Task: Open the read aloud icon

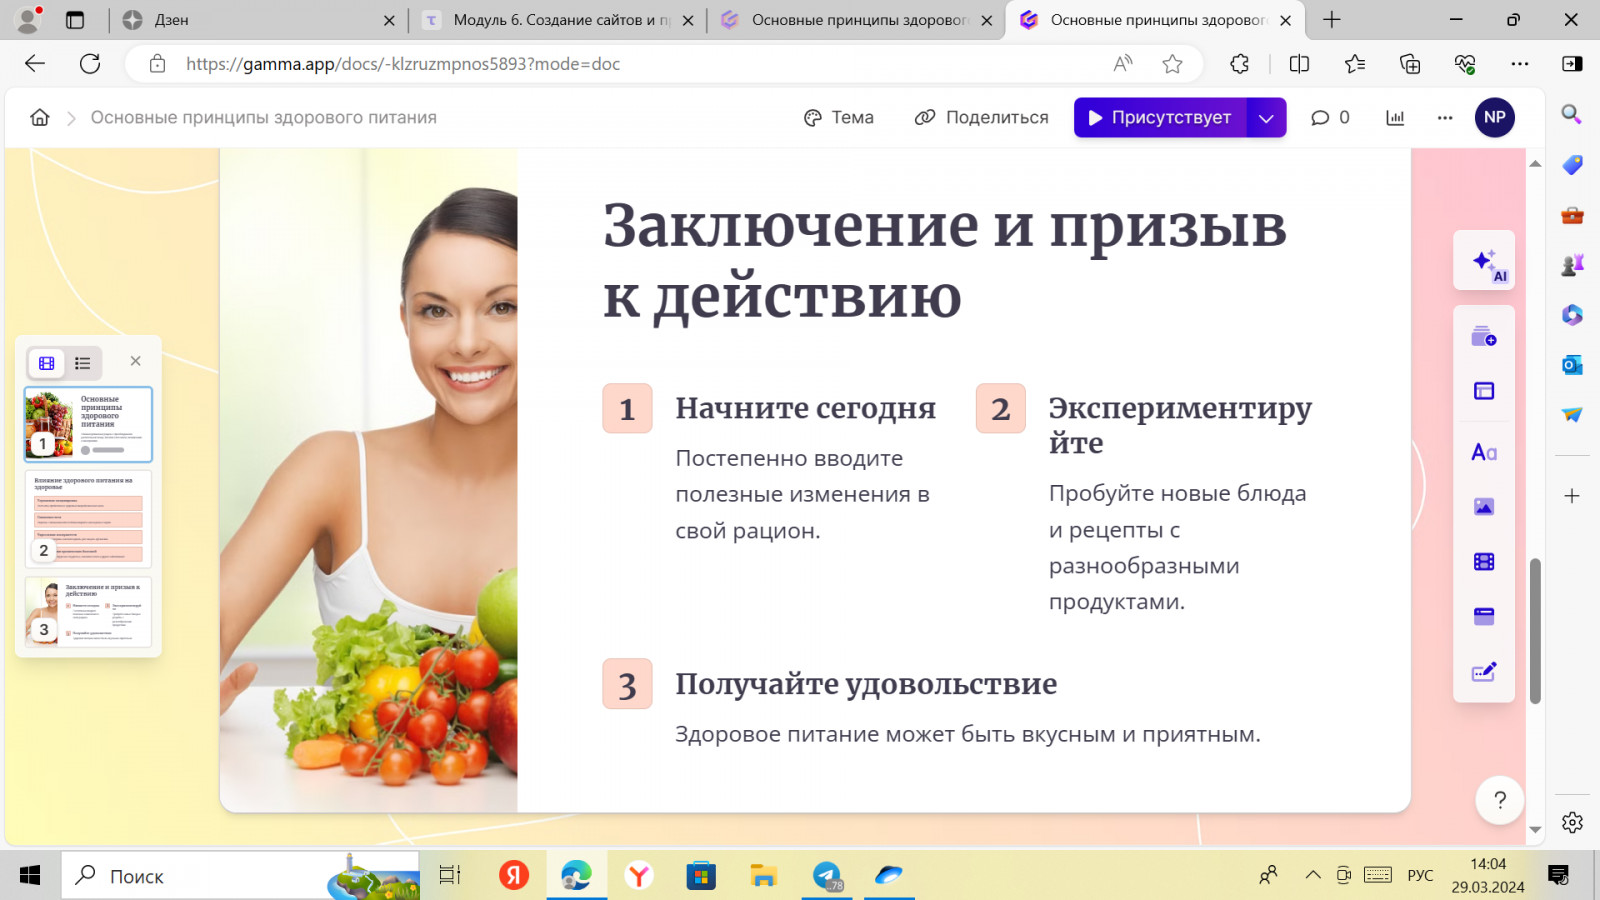Action: tap(1123, 64)
